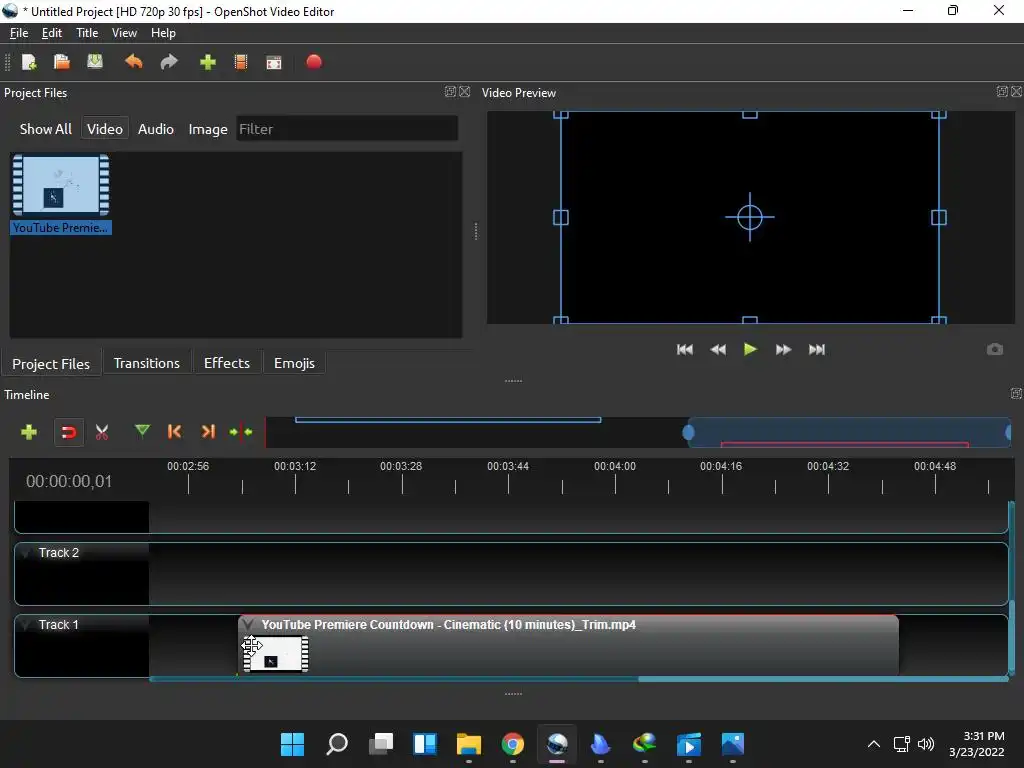
Task: Click the red Export Video button
Action: 314,62
